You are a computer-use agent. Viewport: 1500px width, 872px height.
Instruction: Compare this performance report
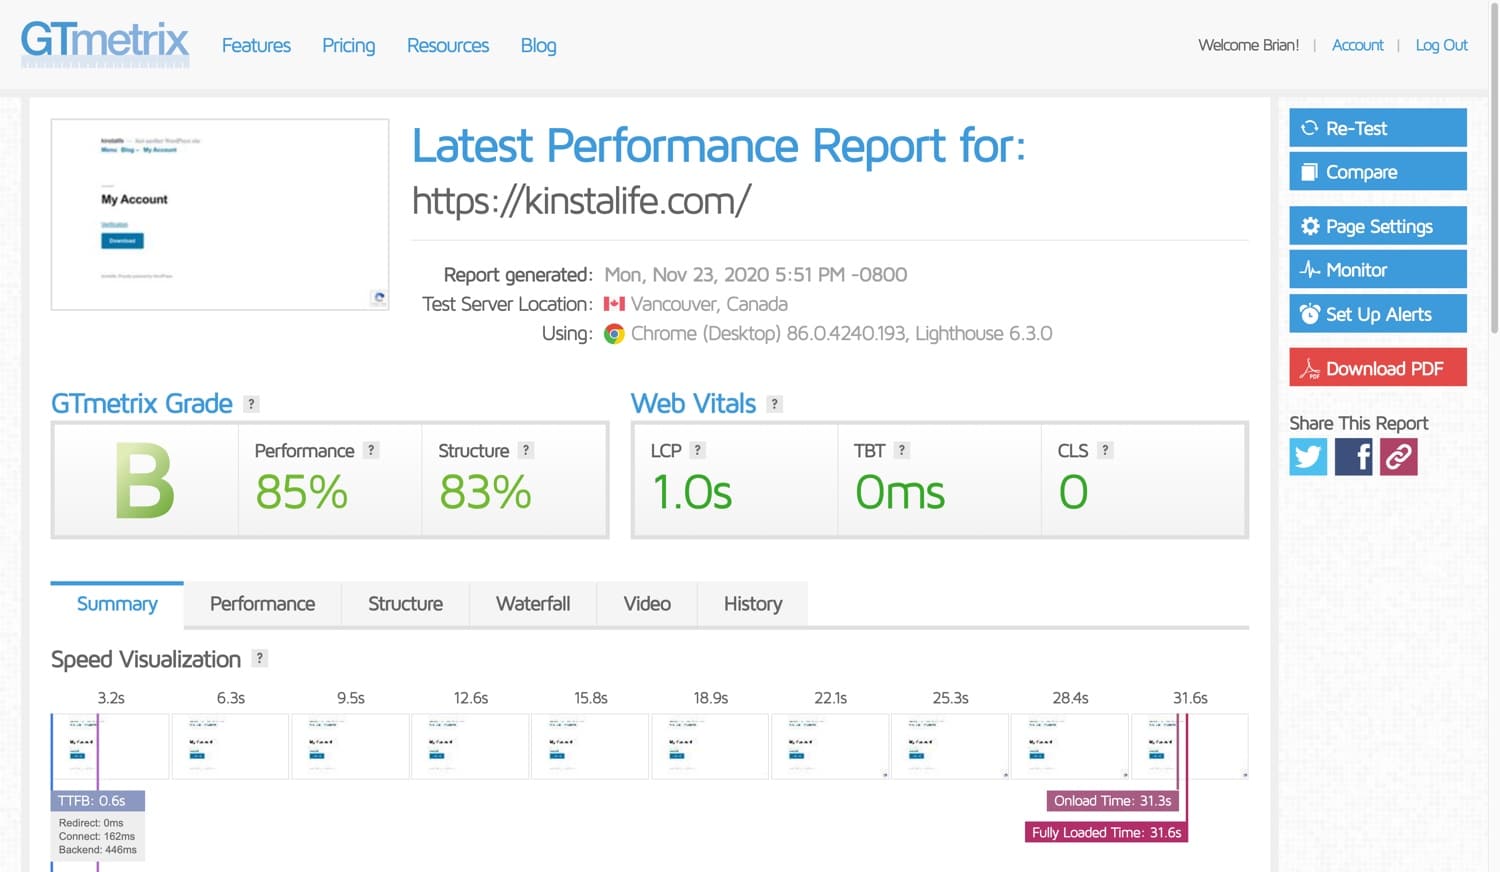point(1377,171)
